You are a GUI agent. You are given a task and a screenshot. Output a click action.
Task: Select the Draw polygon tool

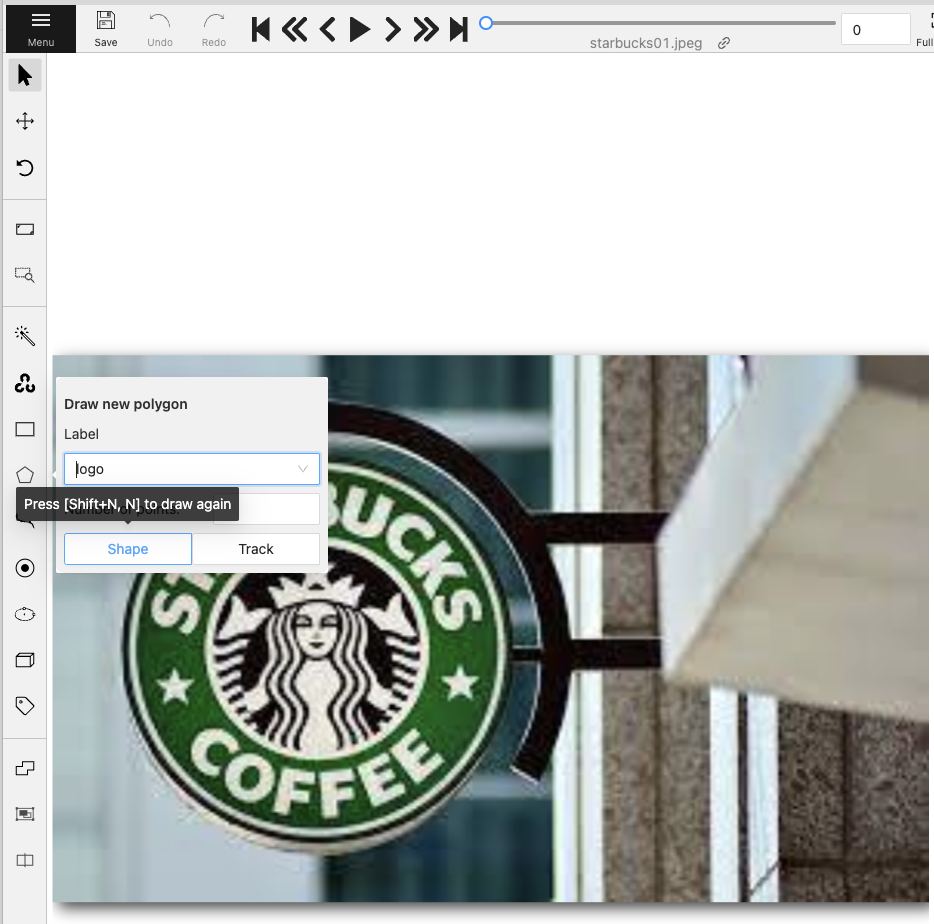pyautogui.click(x=25, y=475)
